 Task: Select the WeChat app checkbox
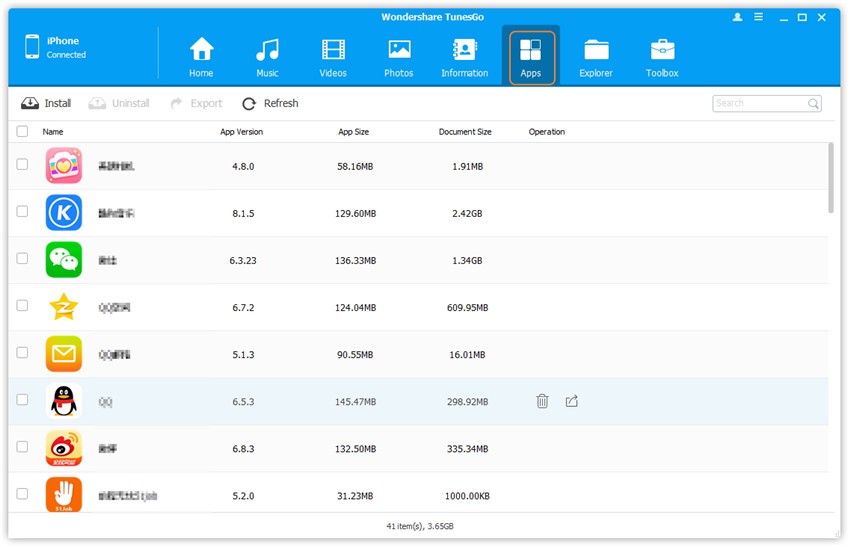pos(22,259)
